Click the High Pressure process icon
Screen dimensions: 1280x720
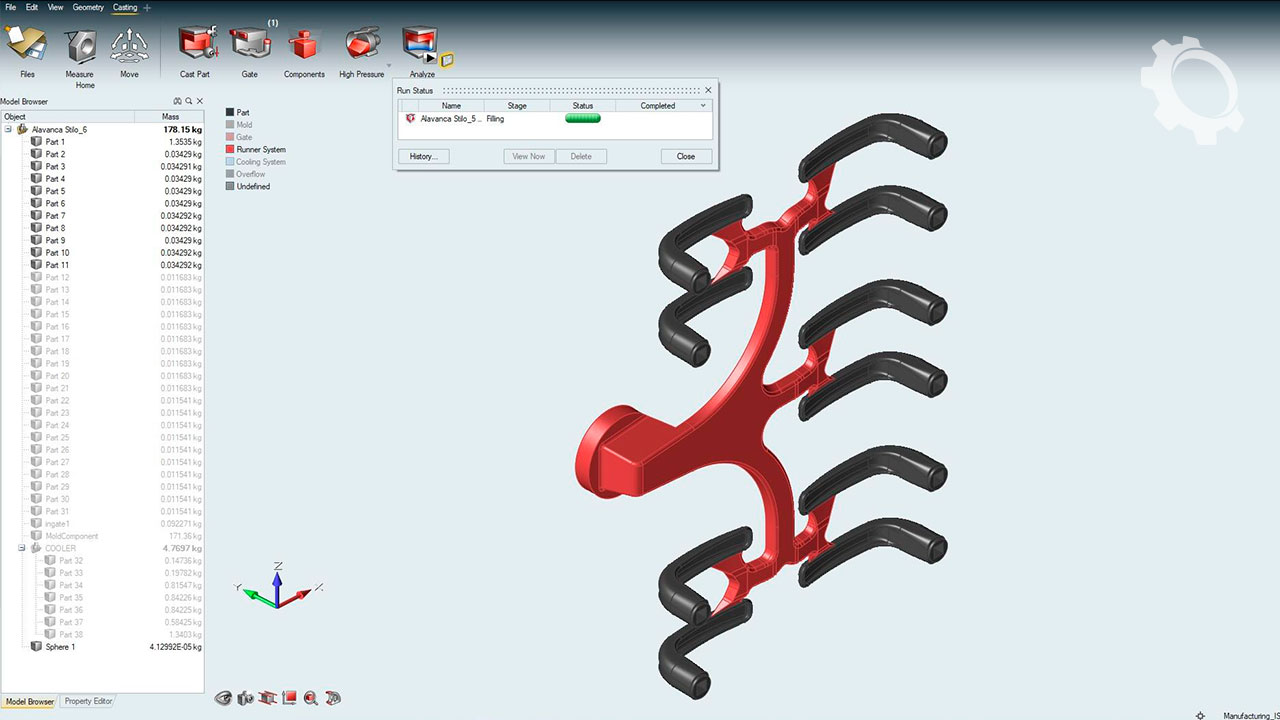(x=361, y=44)
